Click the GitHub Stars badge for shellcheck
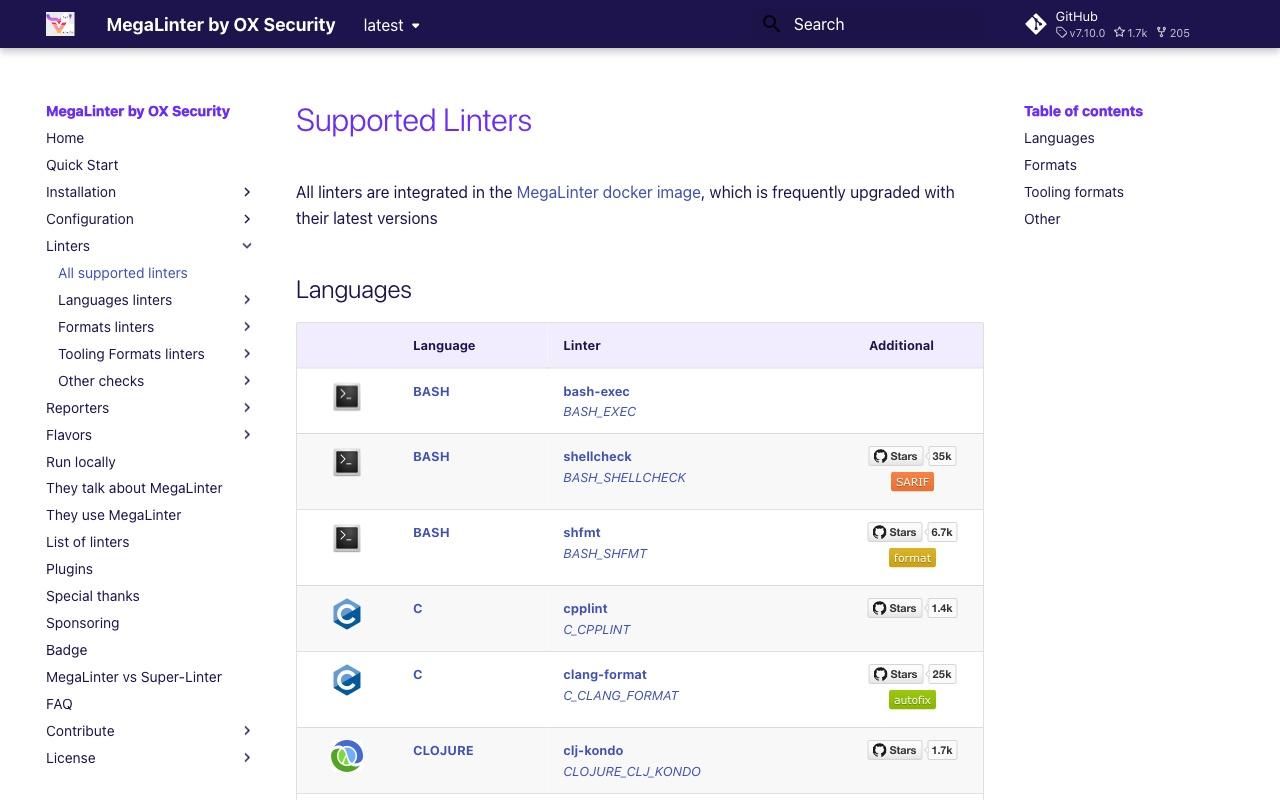1280x800 pixels. 912,456
